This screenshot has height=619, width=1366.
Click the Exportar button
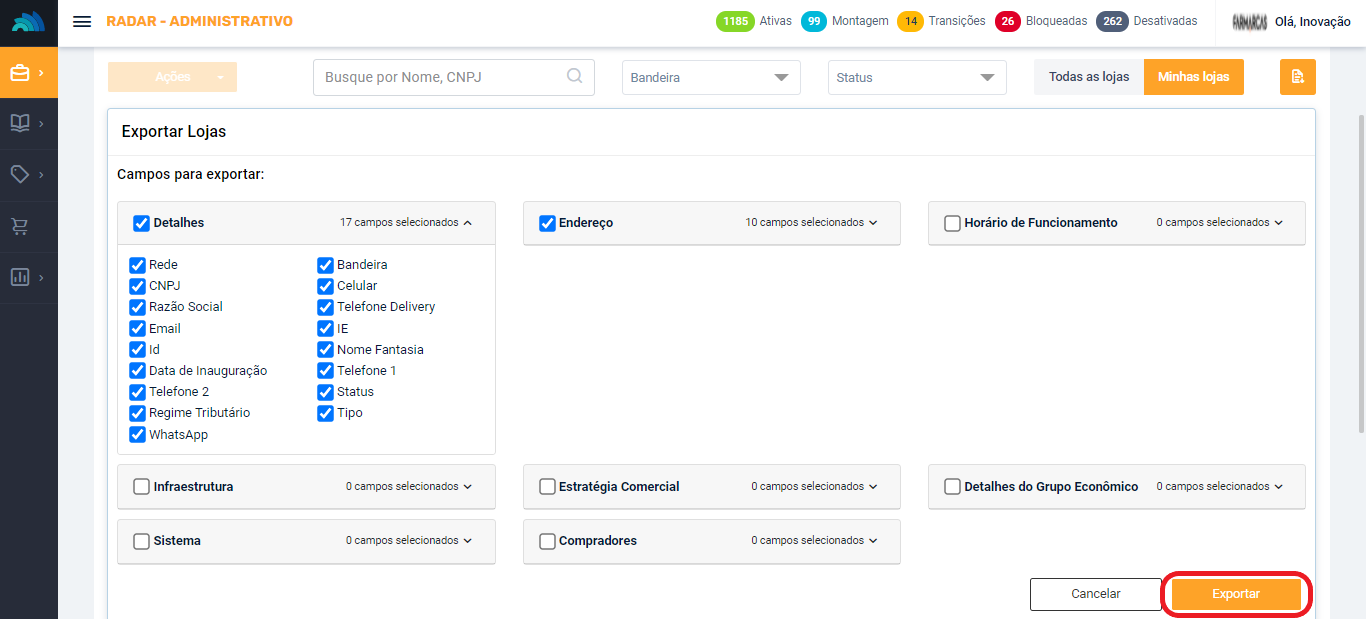(x=1236, y=594)
